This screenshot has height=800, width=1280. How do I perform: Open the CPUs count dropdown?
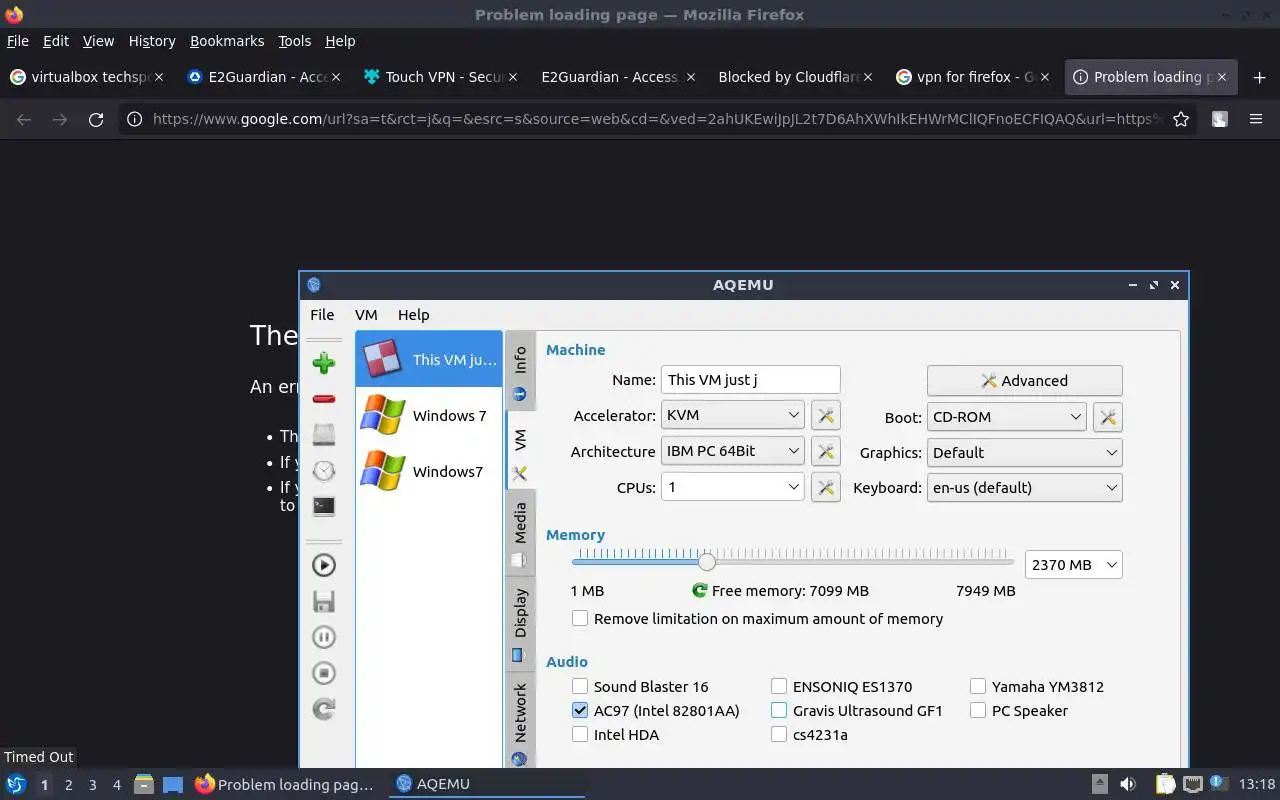733,487
